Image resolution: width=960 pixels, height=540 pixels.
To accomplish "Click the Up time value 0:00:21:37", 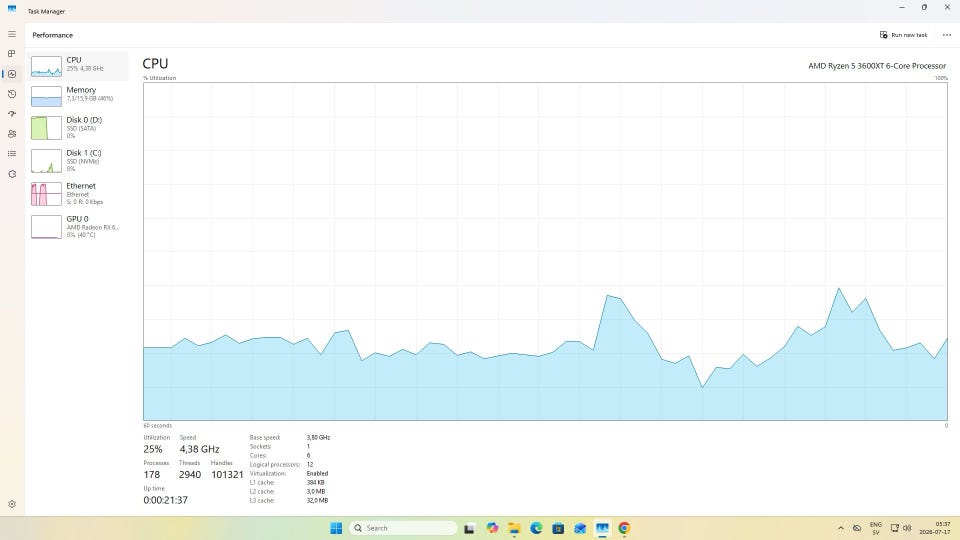I will pyautogui.click(x=165, y=500).
